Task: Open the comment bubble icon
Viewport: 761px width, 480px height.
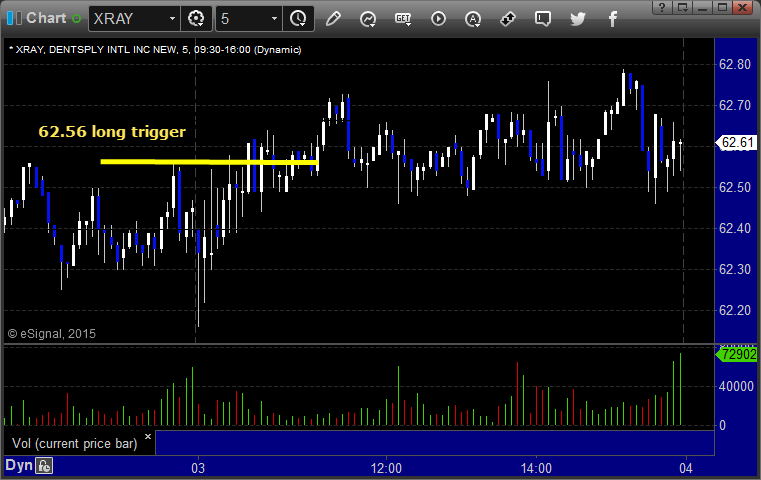Action: click(543, 18)
